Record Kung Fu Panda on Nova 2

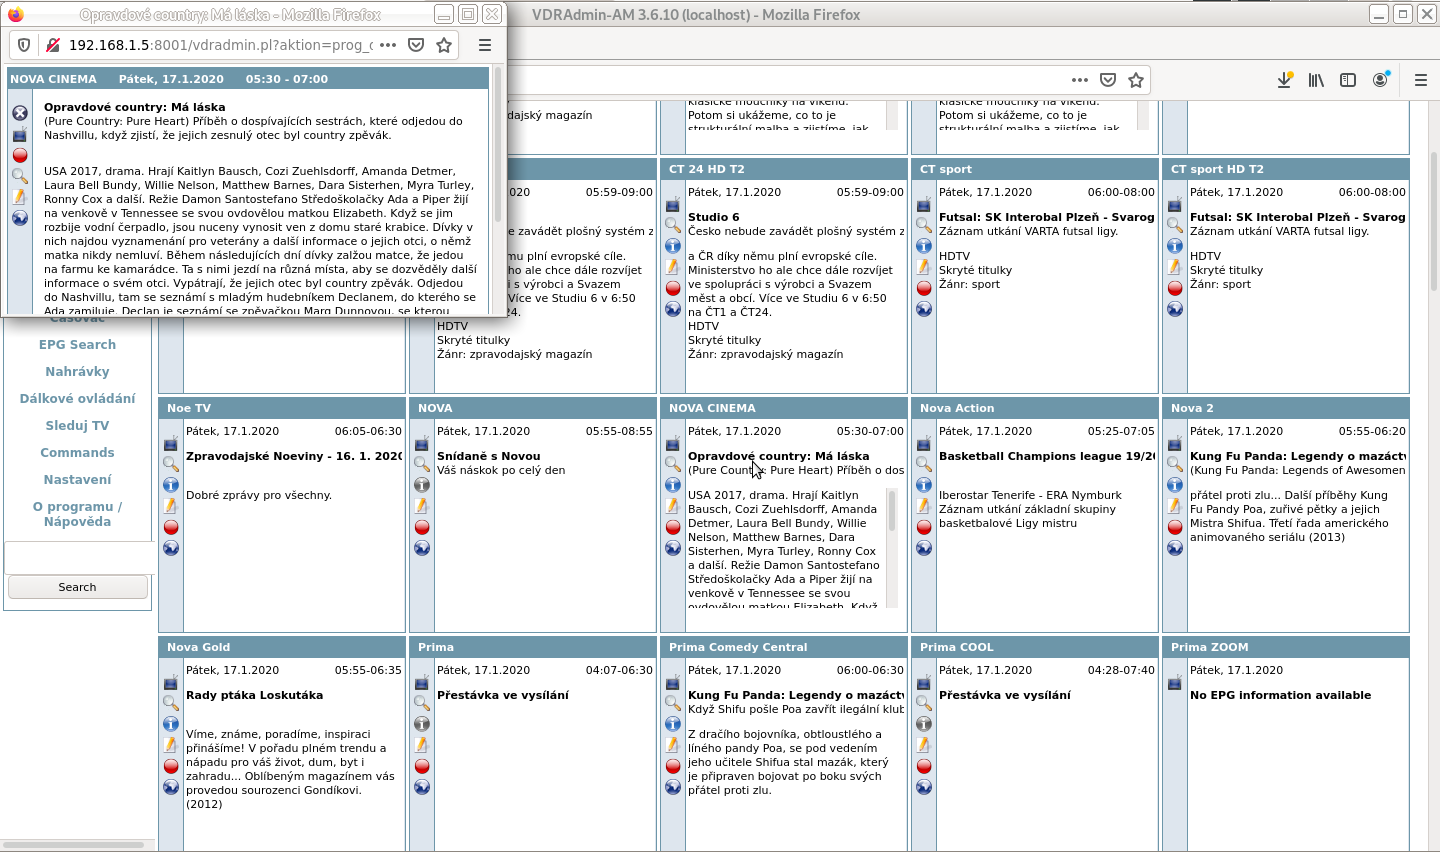1175,527
